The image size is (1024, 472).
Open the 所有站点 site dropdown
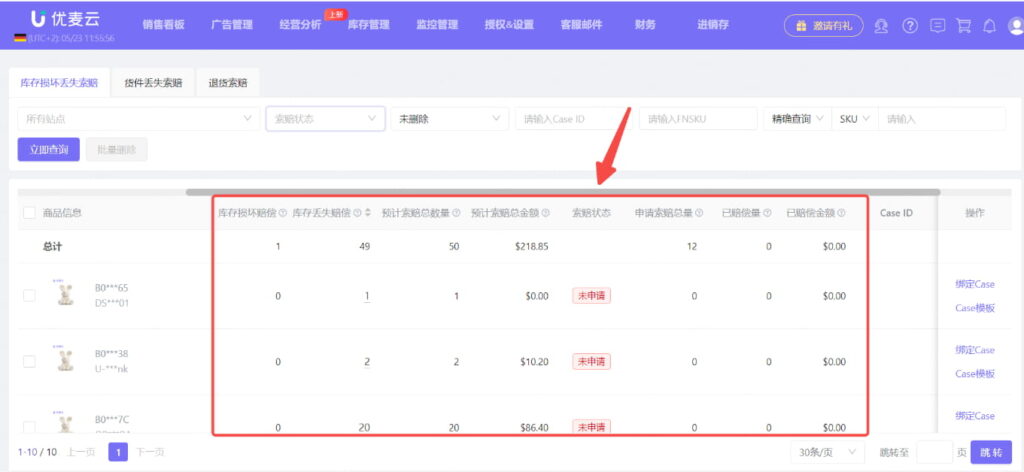tap(138, 119)
